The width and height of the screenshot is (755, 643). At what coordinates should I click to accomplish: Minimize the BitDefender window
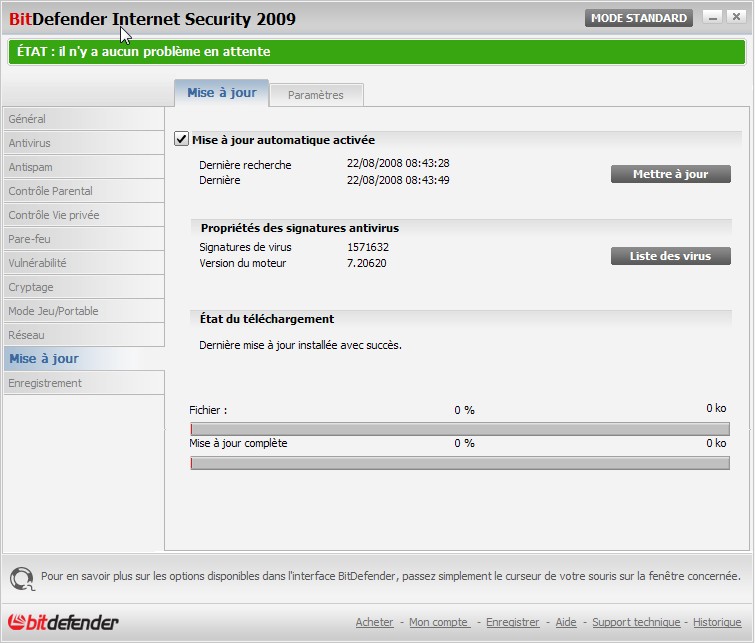713,18
